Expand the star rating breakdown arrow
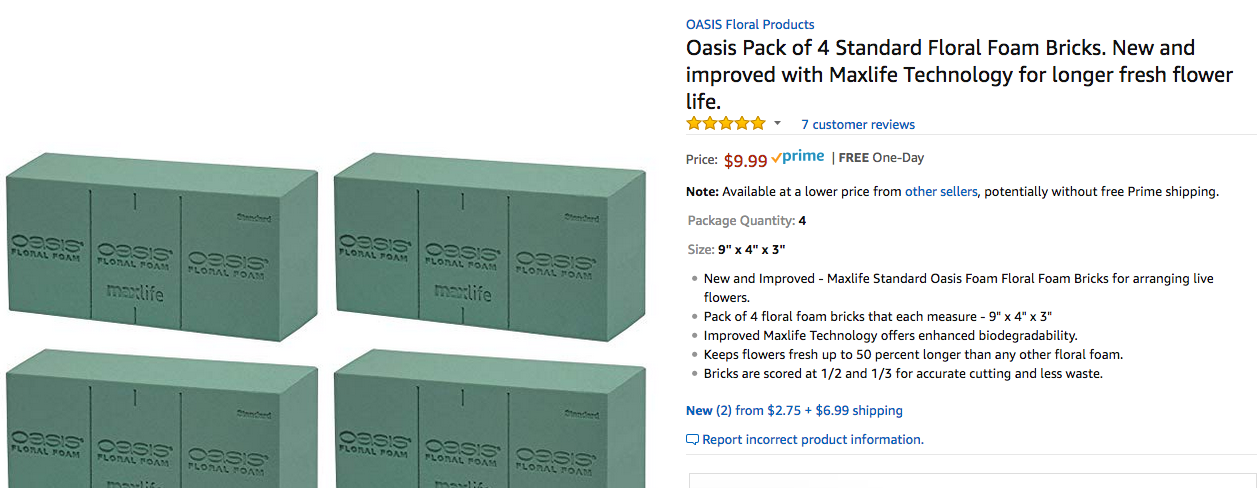1257x488 pixels. pos(777,123)
